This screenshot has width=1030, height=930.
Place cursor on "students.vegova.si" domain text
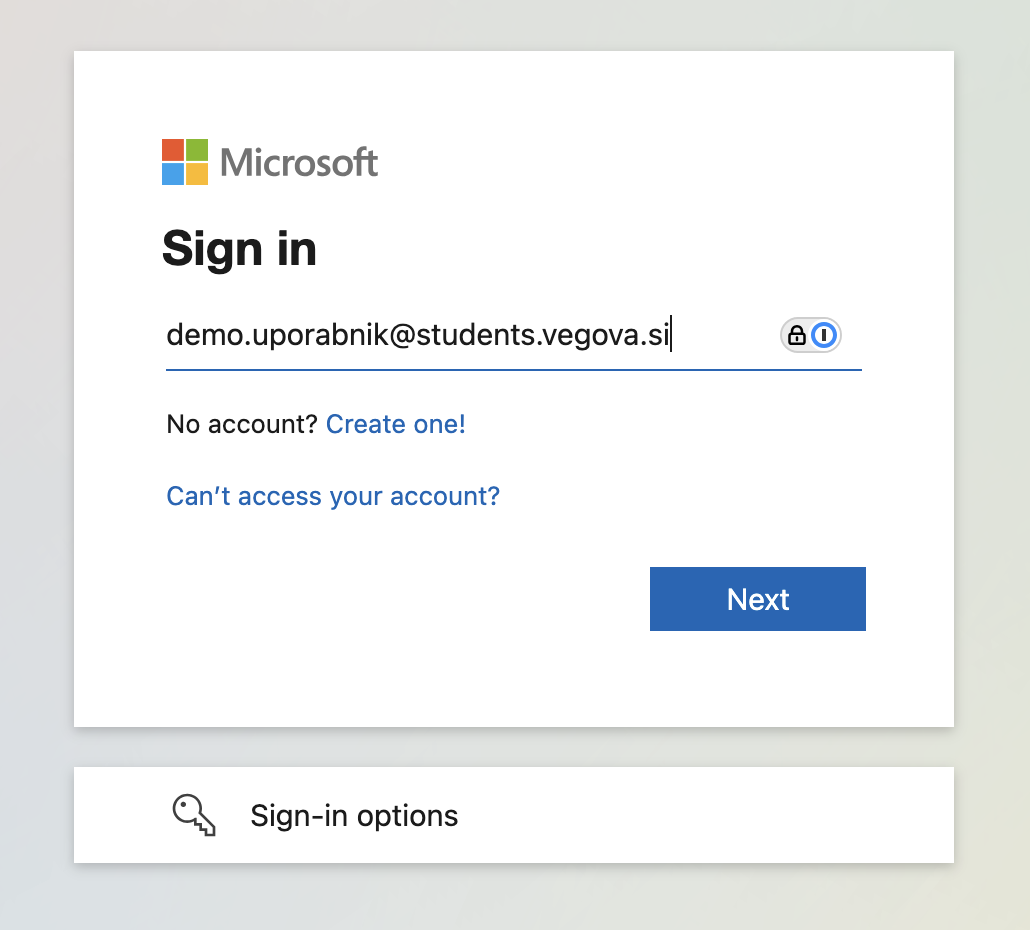543,336
